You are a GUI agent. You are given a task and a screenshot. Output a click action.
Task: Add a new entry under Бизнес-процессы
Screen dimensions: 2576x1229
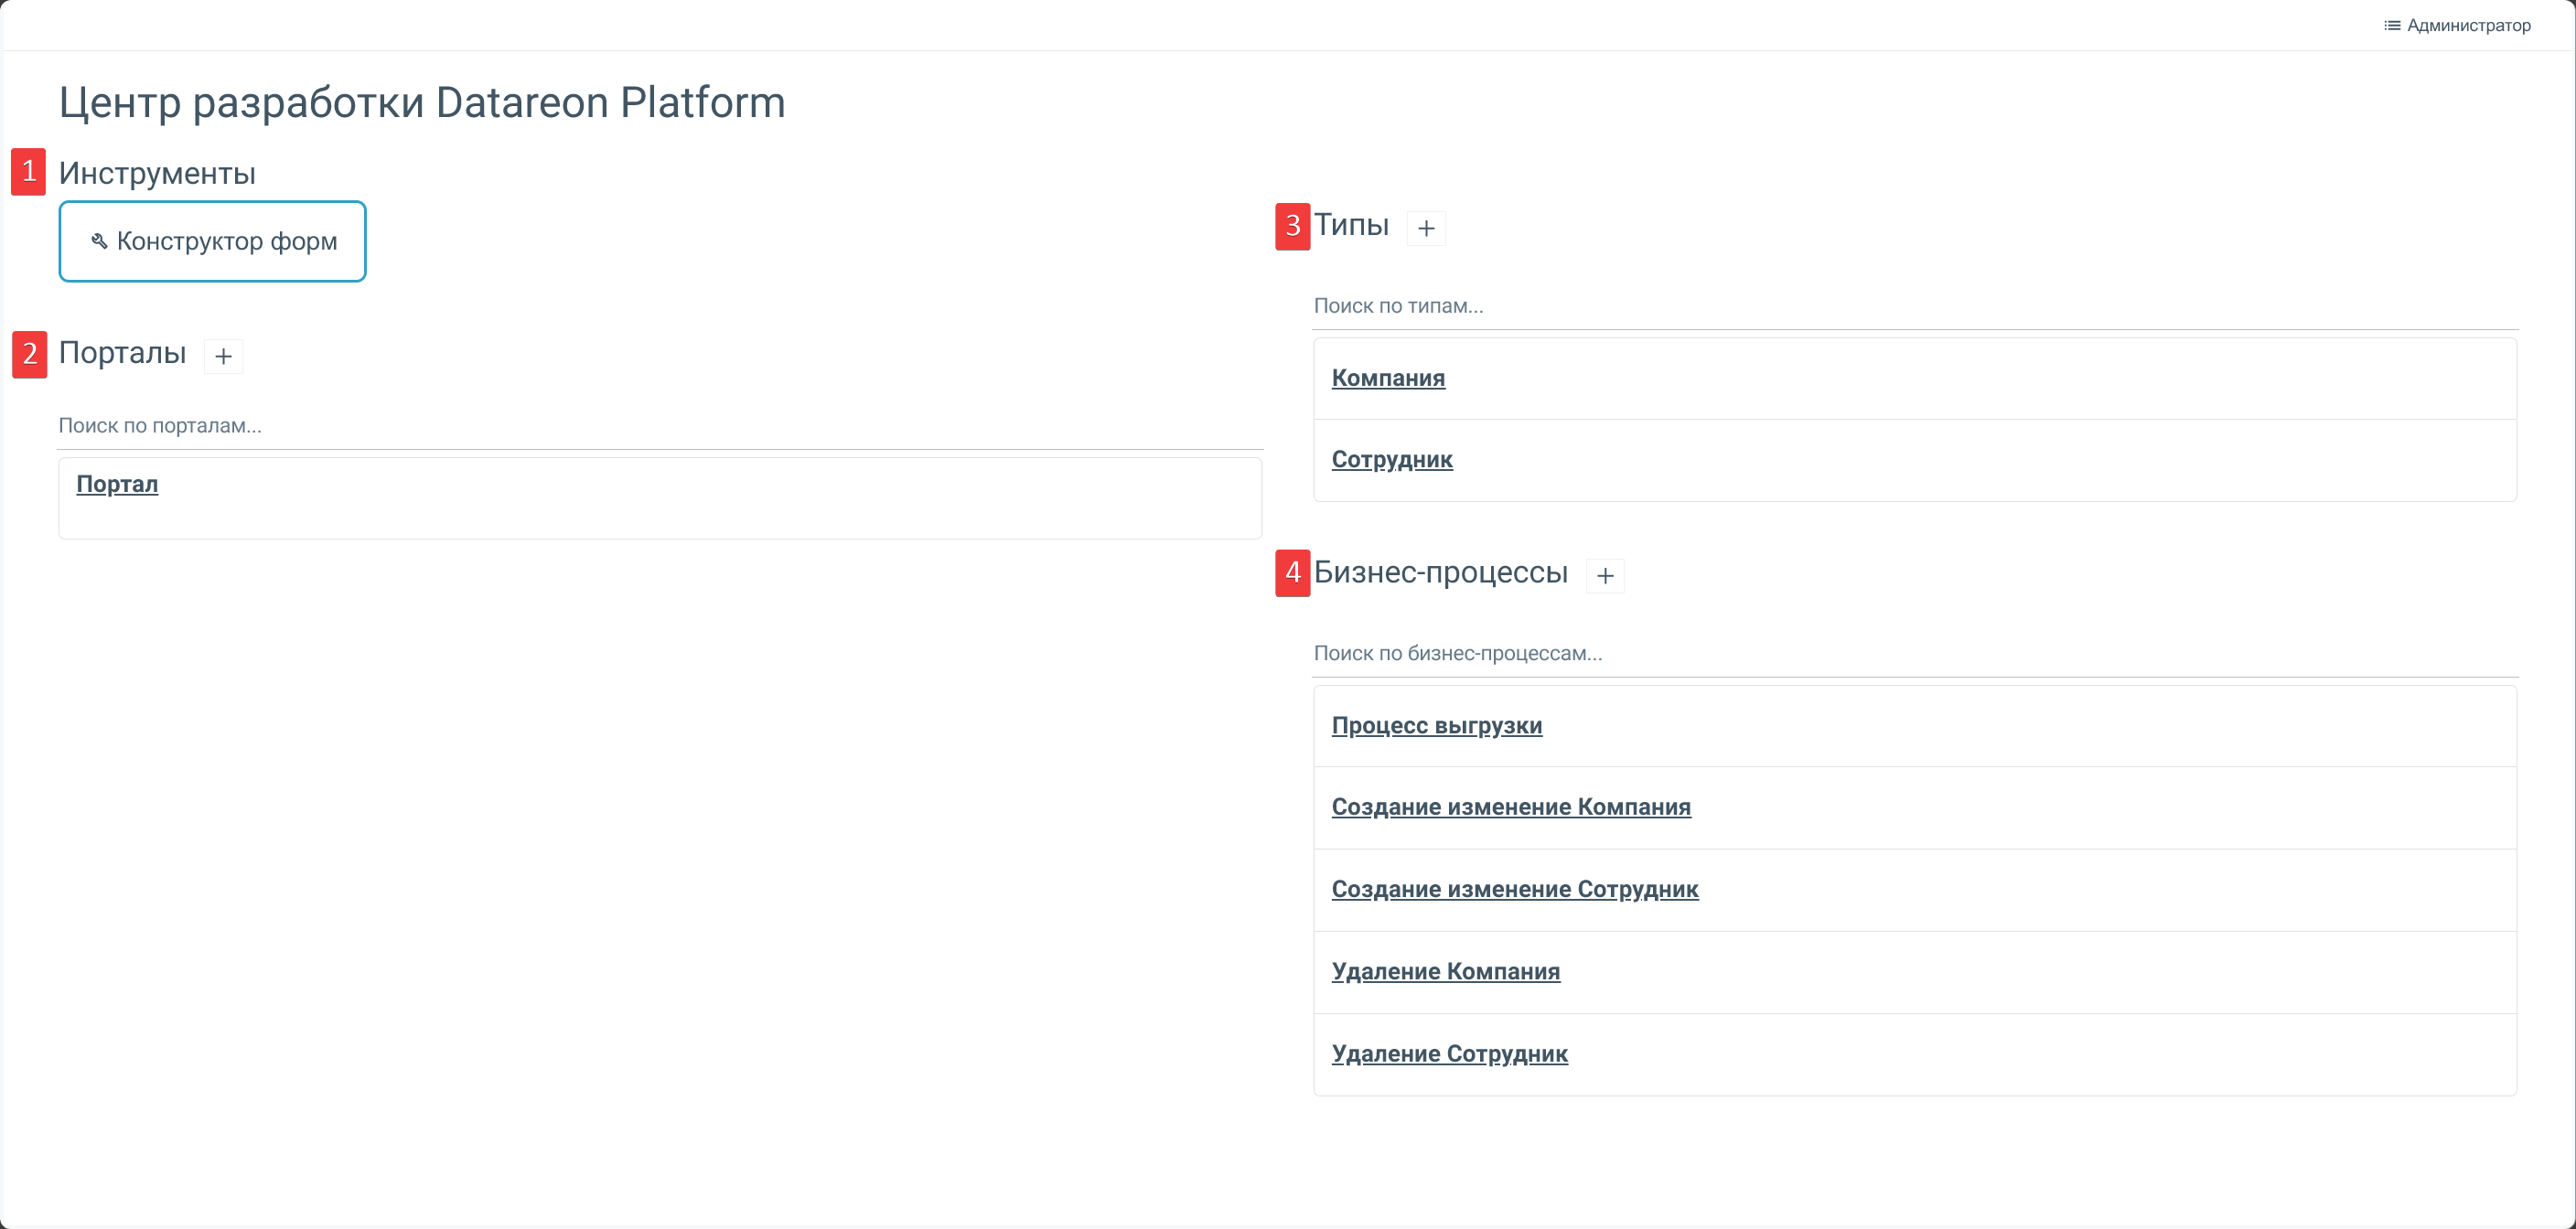[x=1605, y=576]
